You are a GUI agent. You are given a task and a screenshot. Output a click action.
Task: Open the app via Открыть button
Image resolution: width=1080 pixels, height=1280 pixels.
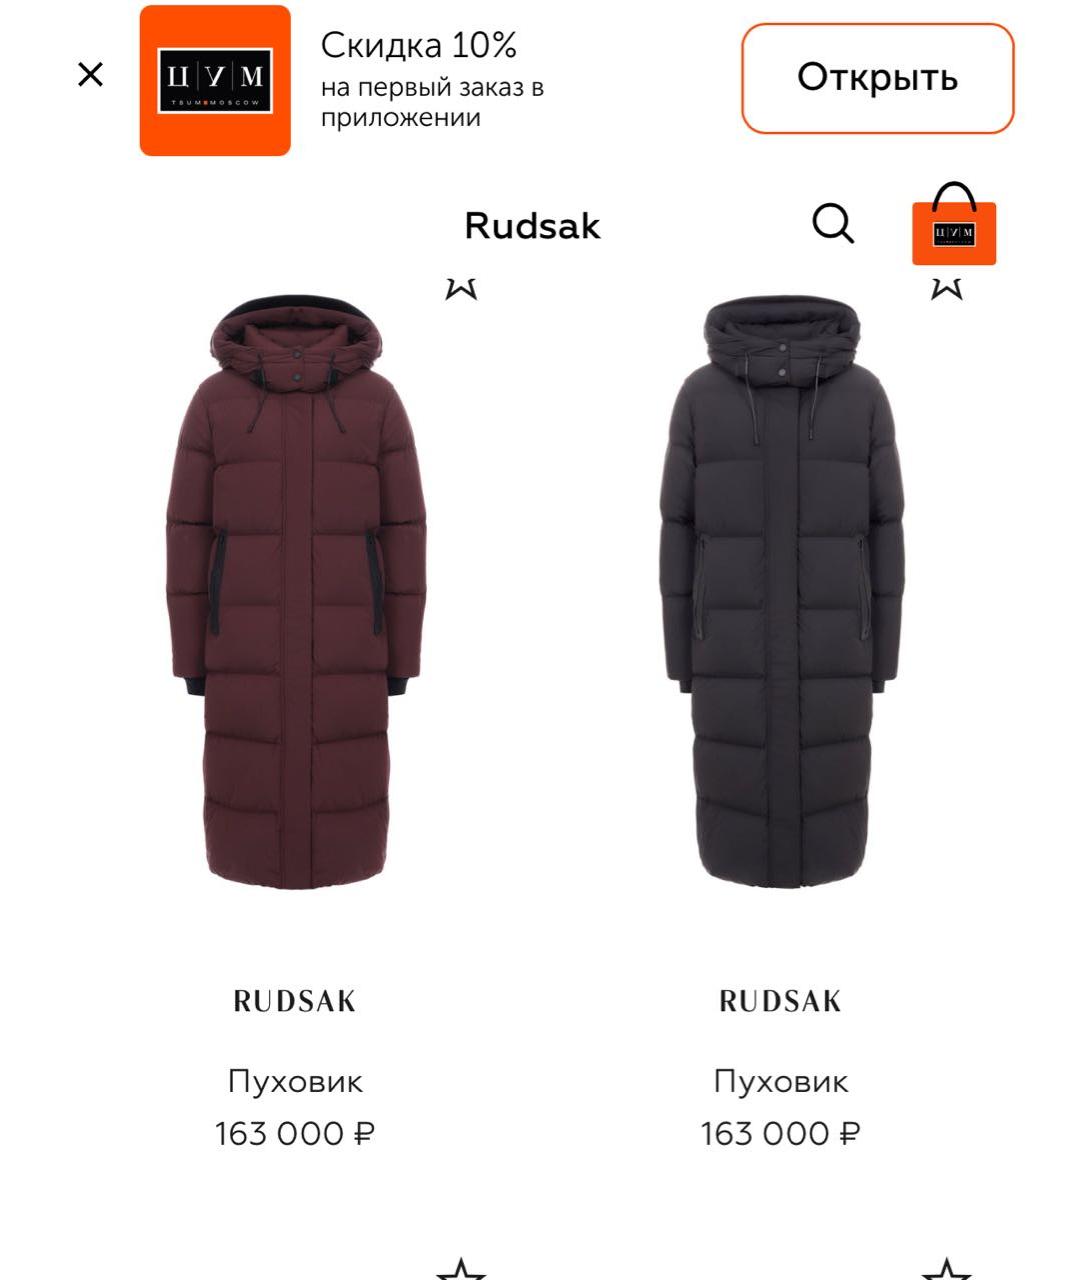point(877,78)
